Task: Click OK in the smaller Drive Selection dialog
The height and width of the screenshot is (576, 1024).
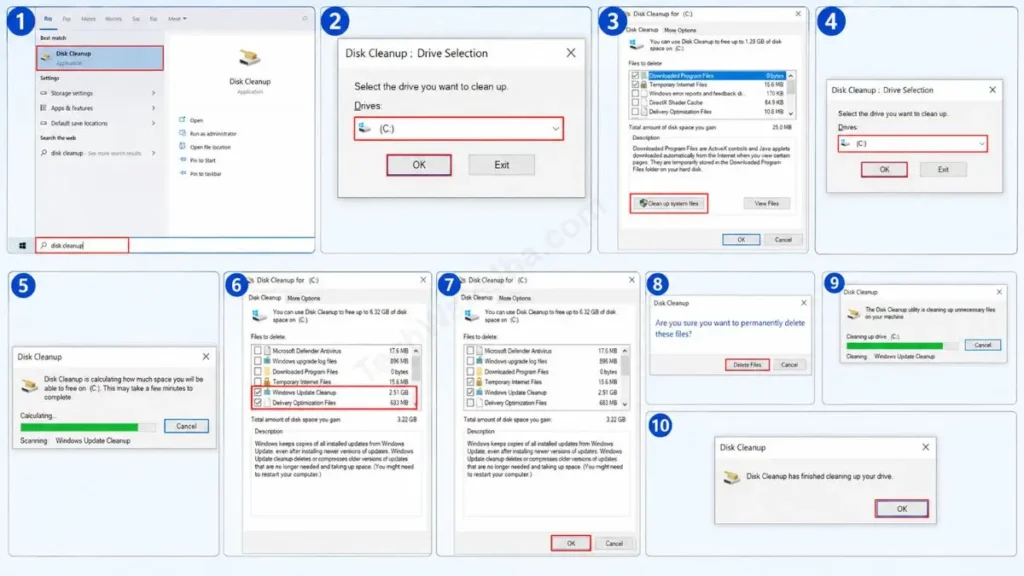Action: pyautogui.click(x=884, y=170)
